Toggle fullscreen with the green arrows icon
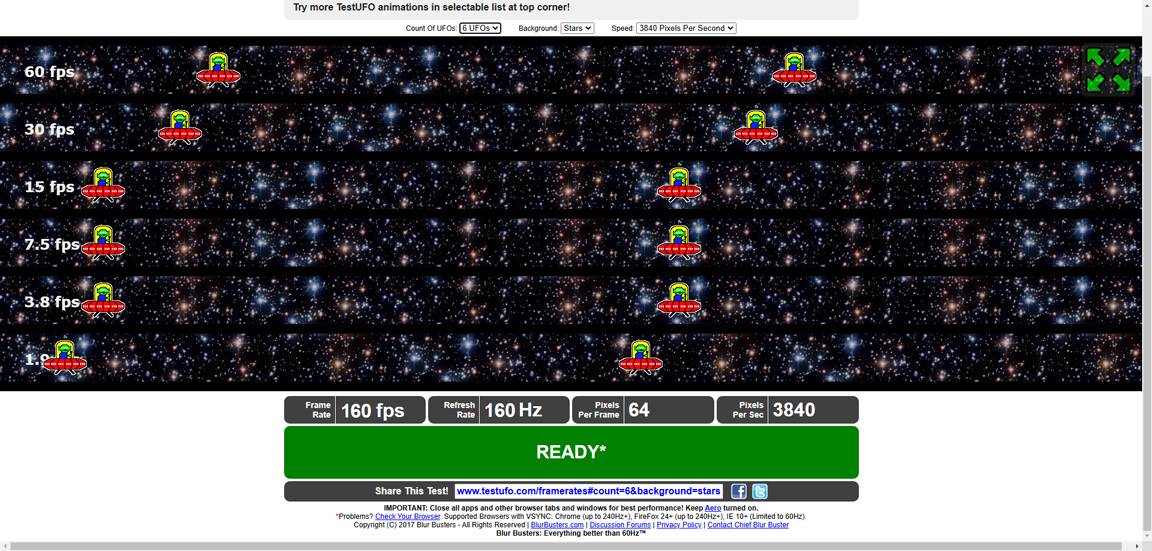Viewport: 1152px width, 551px height. pos(1108,70)
